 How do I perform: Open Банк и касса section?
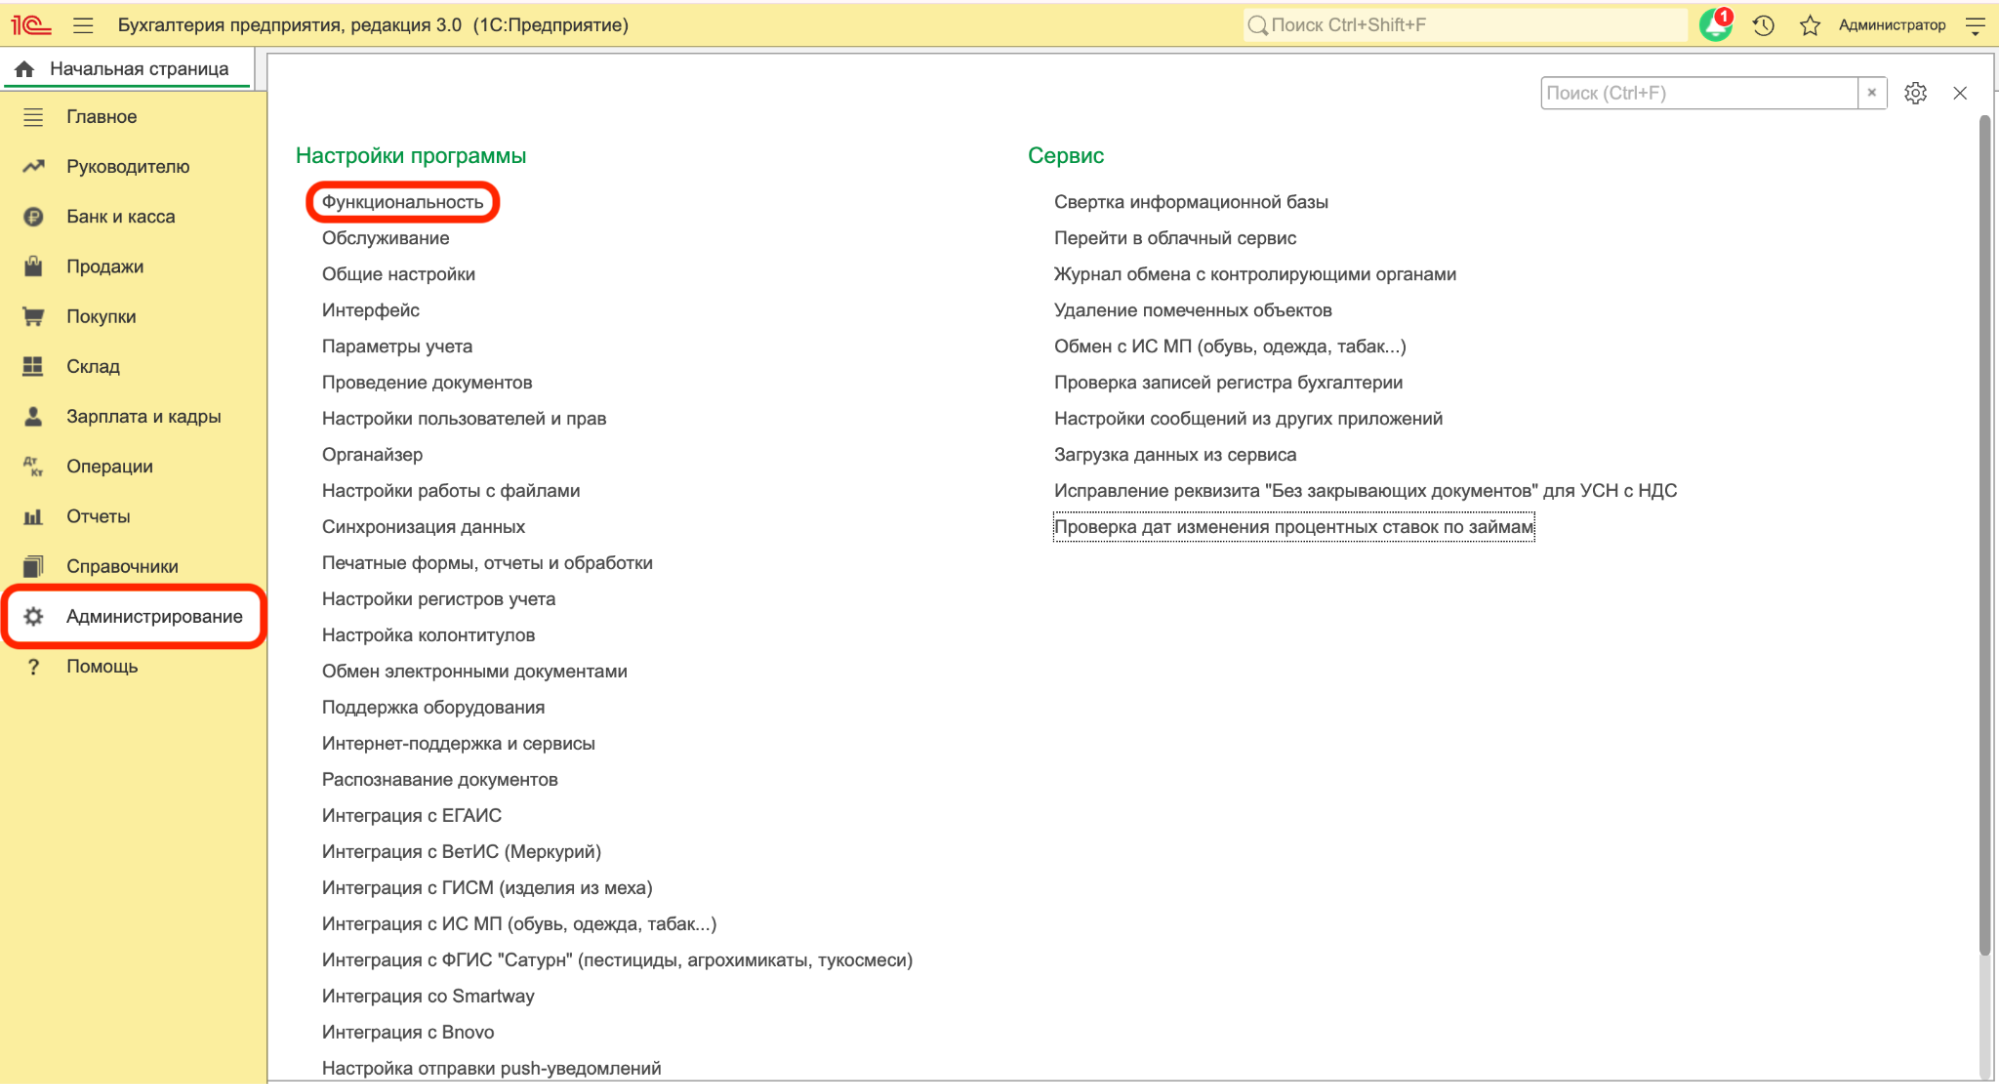coord(120,216)
